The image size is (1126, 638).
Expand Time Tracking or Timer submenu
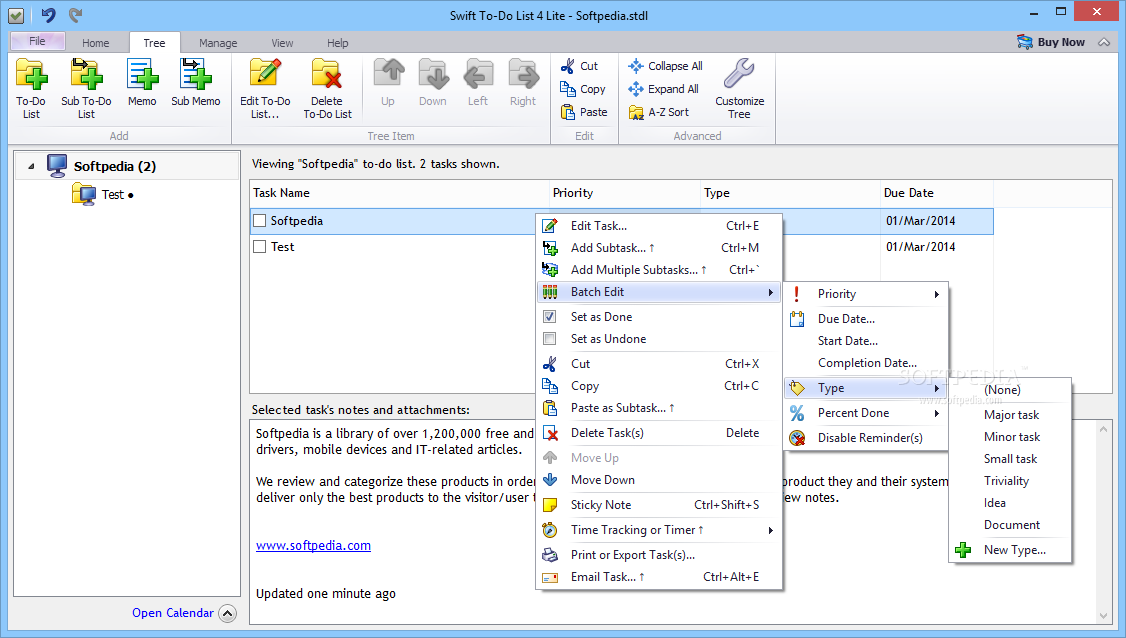click(659, 530)
